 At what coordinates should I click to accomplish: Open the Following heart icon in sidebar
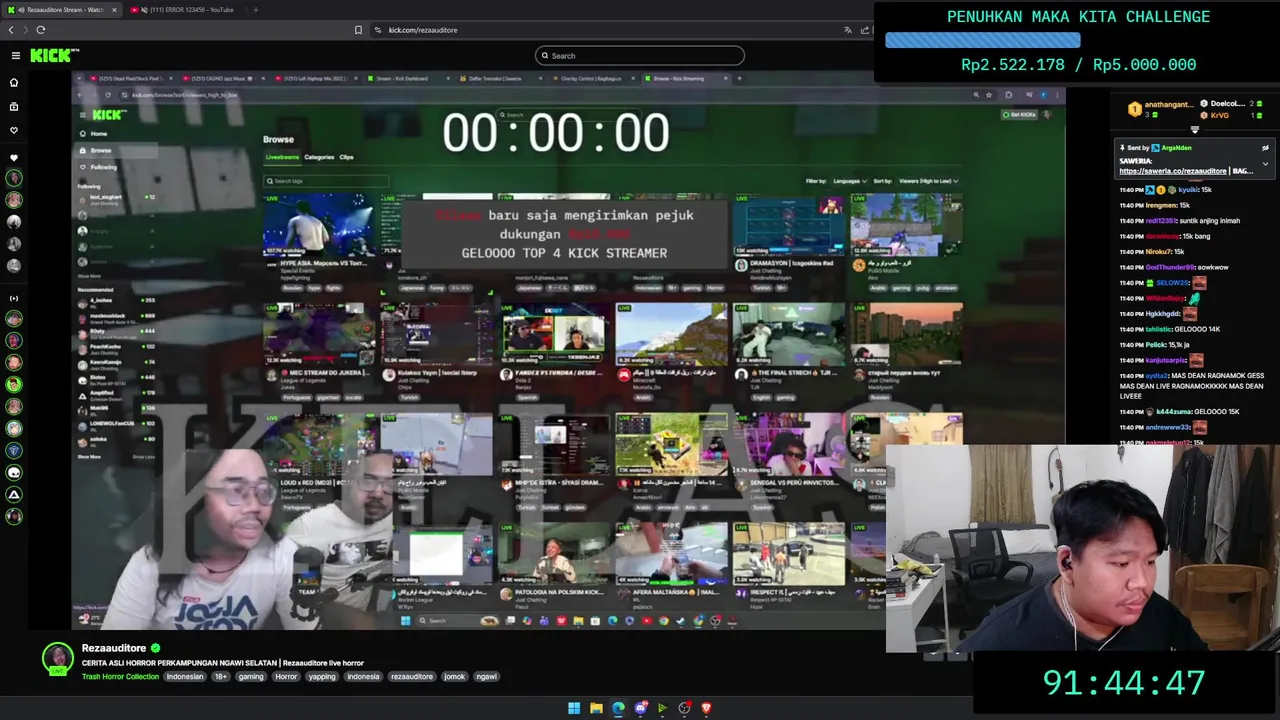14,130
